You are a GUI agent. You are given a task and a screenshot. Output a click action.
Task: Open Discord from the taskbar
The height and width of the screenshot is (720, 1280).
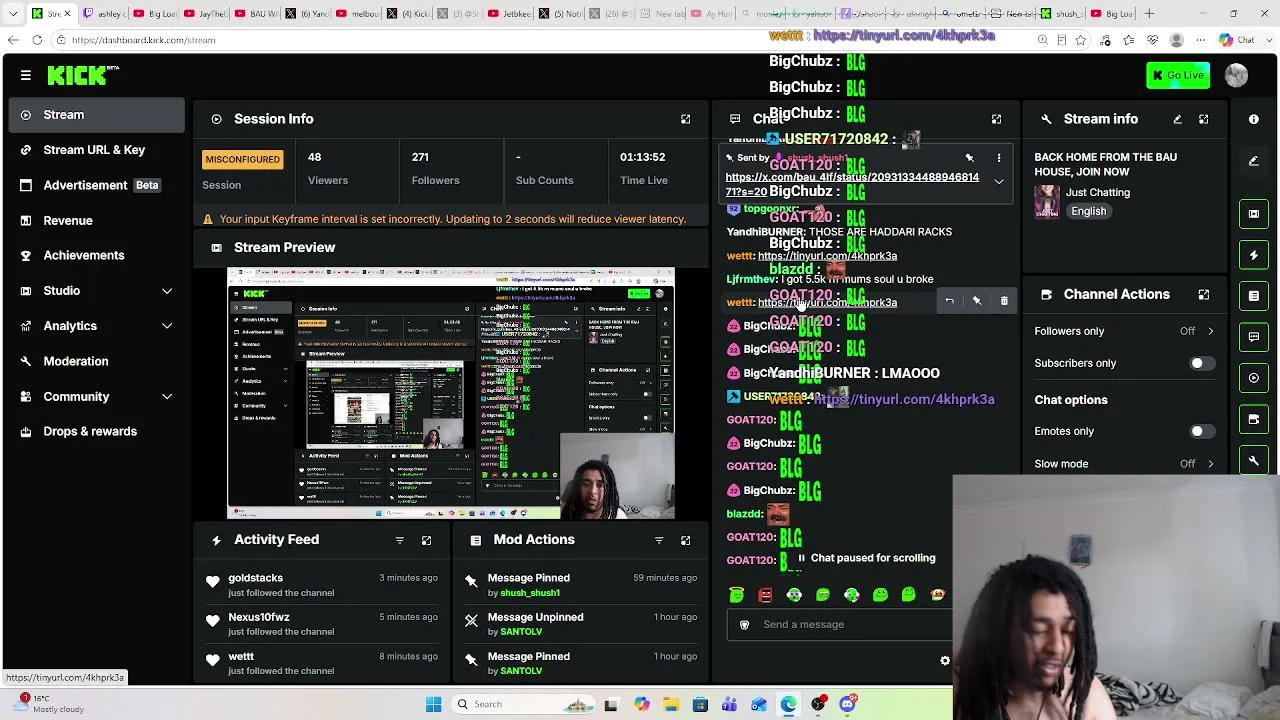[x=848, y=704]
